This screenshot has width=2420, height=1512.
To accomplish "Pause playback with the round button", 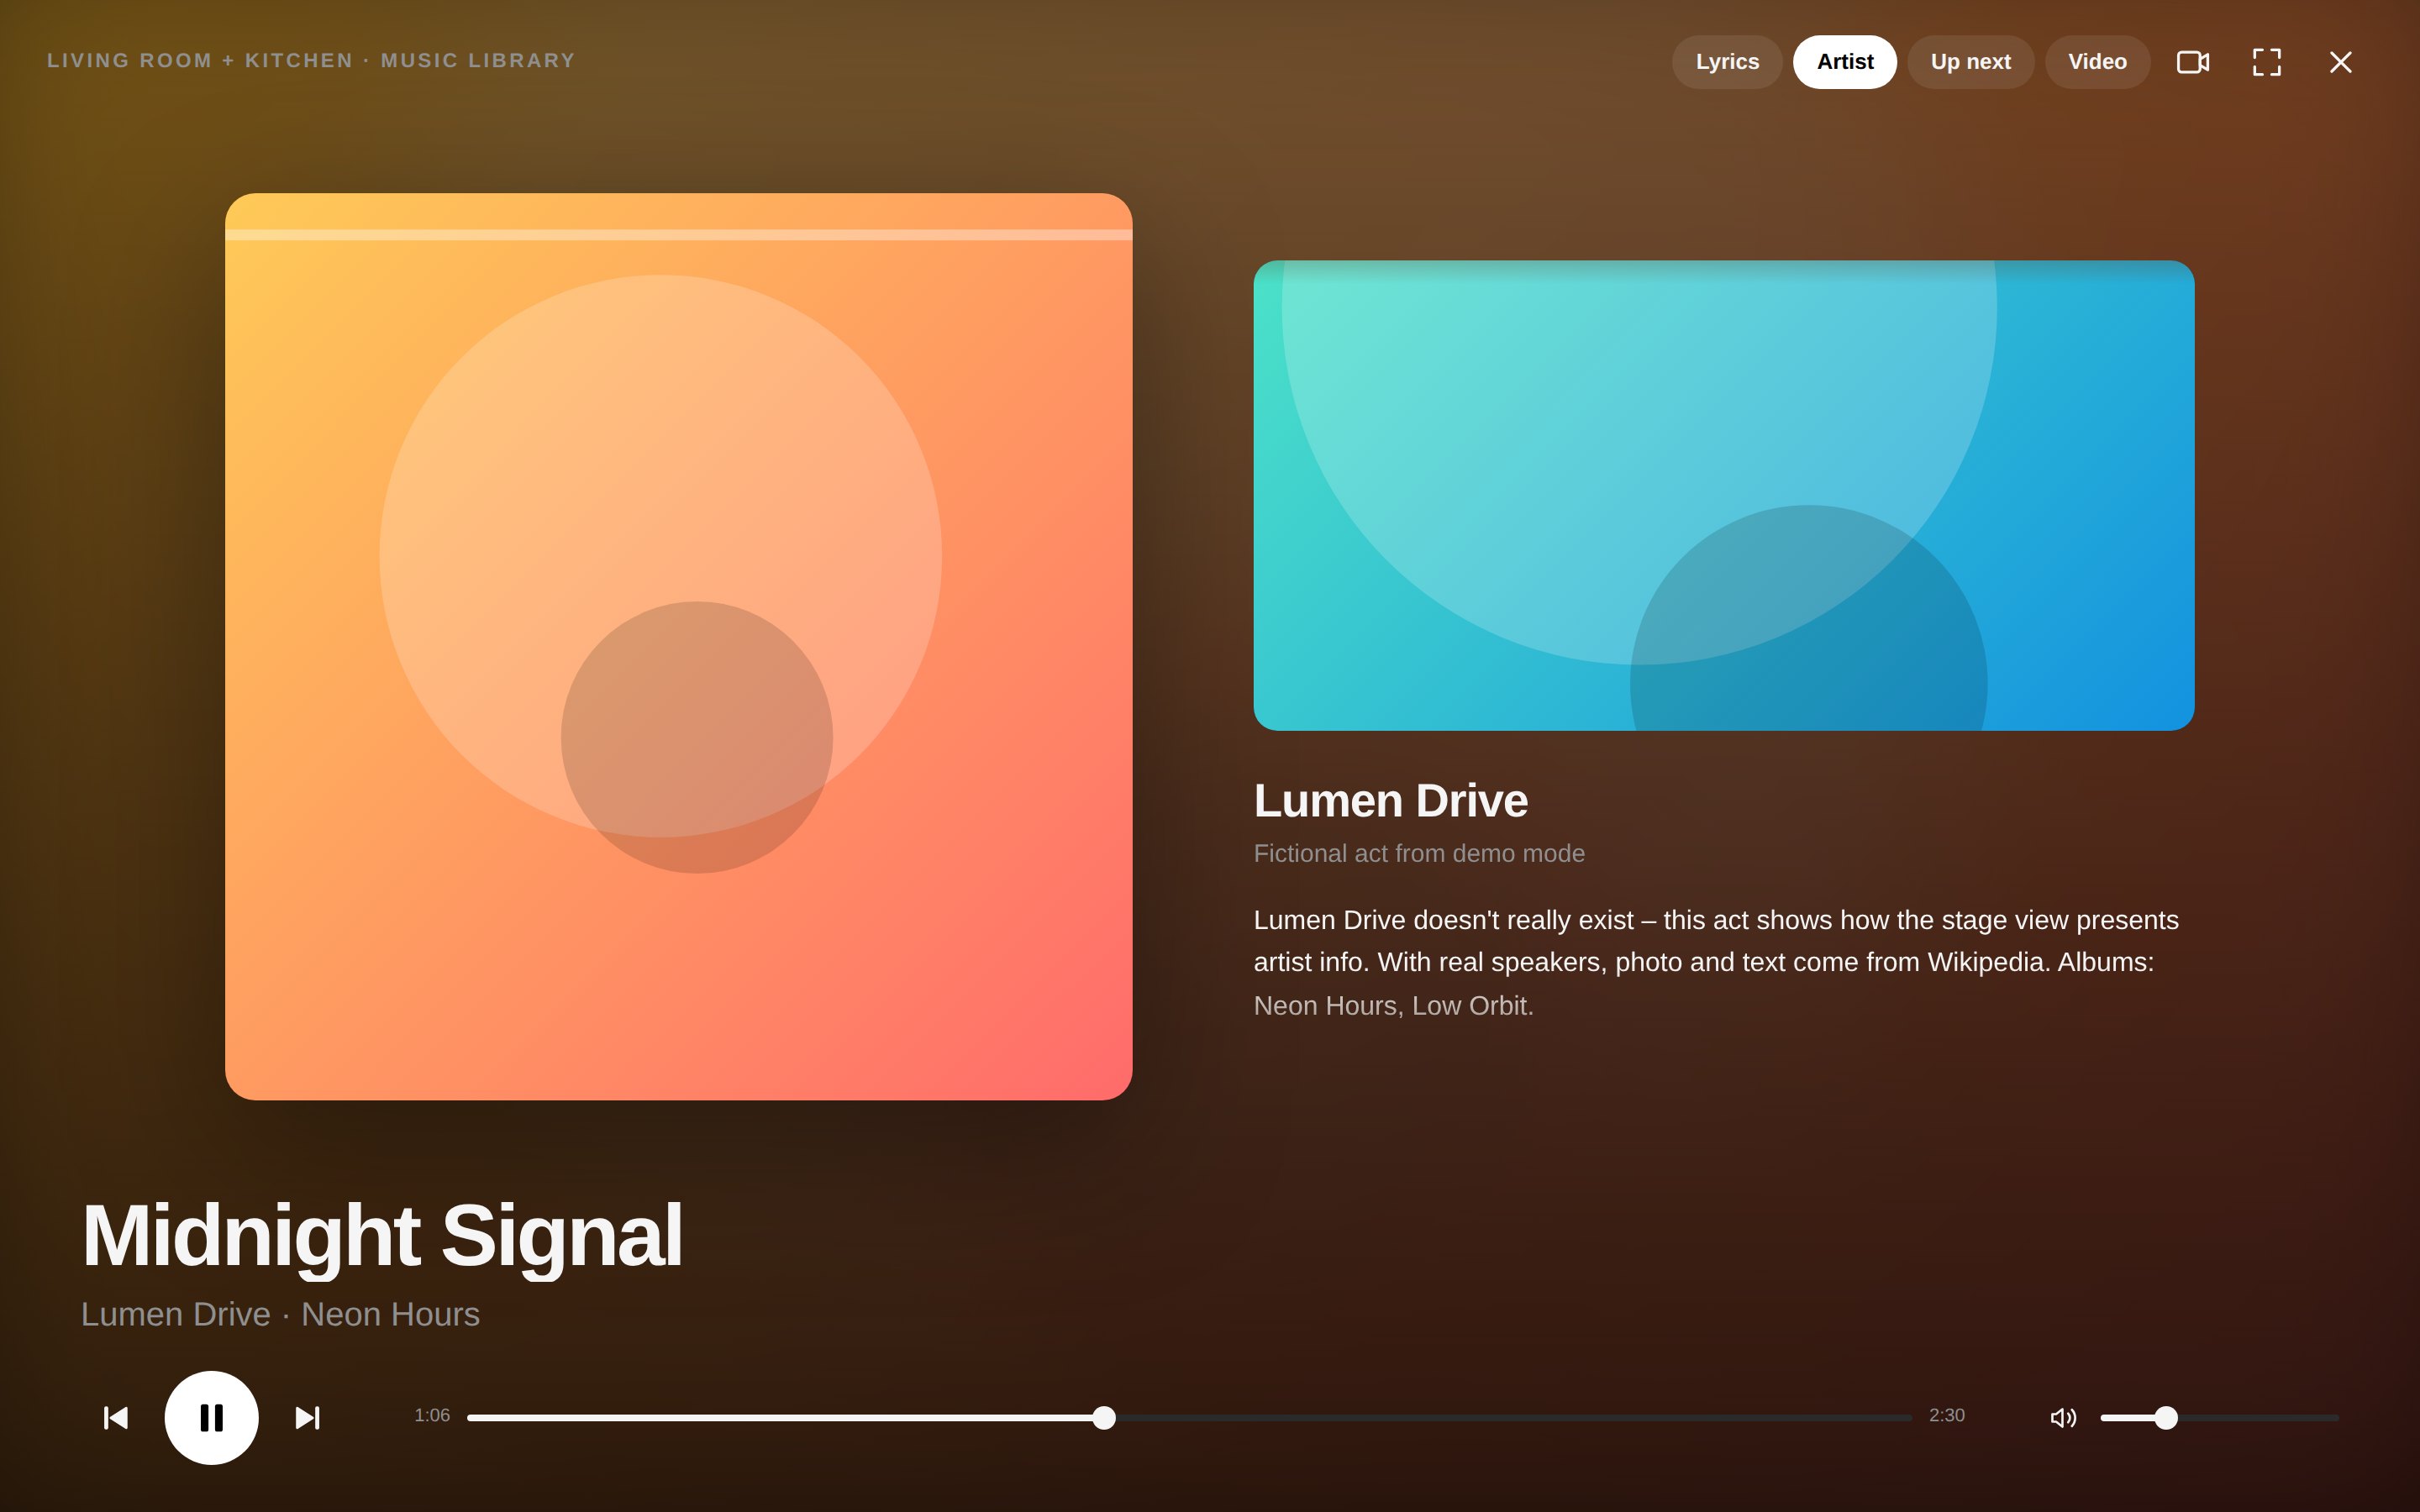I will (x=212, y=1418).
